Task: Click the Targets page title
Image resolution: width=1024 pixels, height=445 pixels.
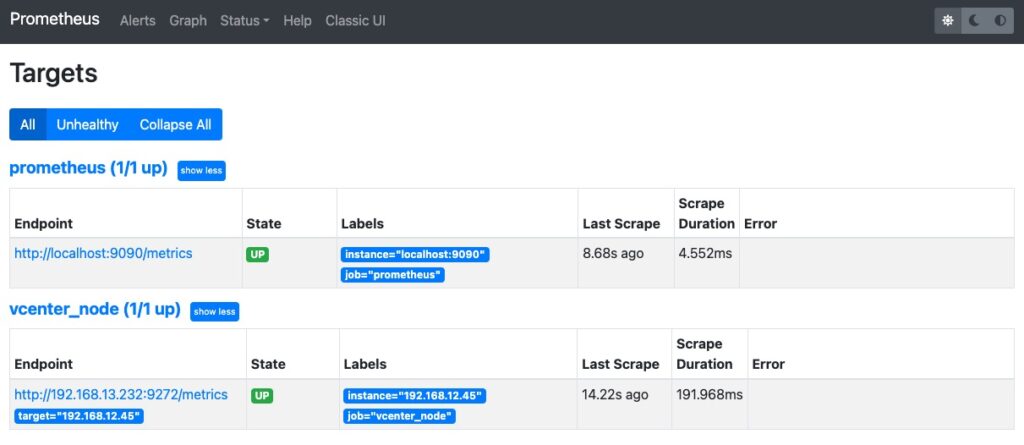Action: (54, 73)
